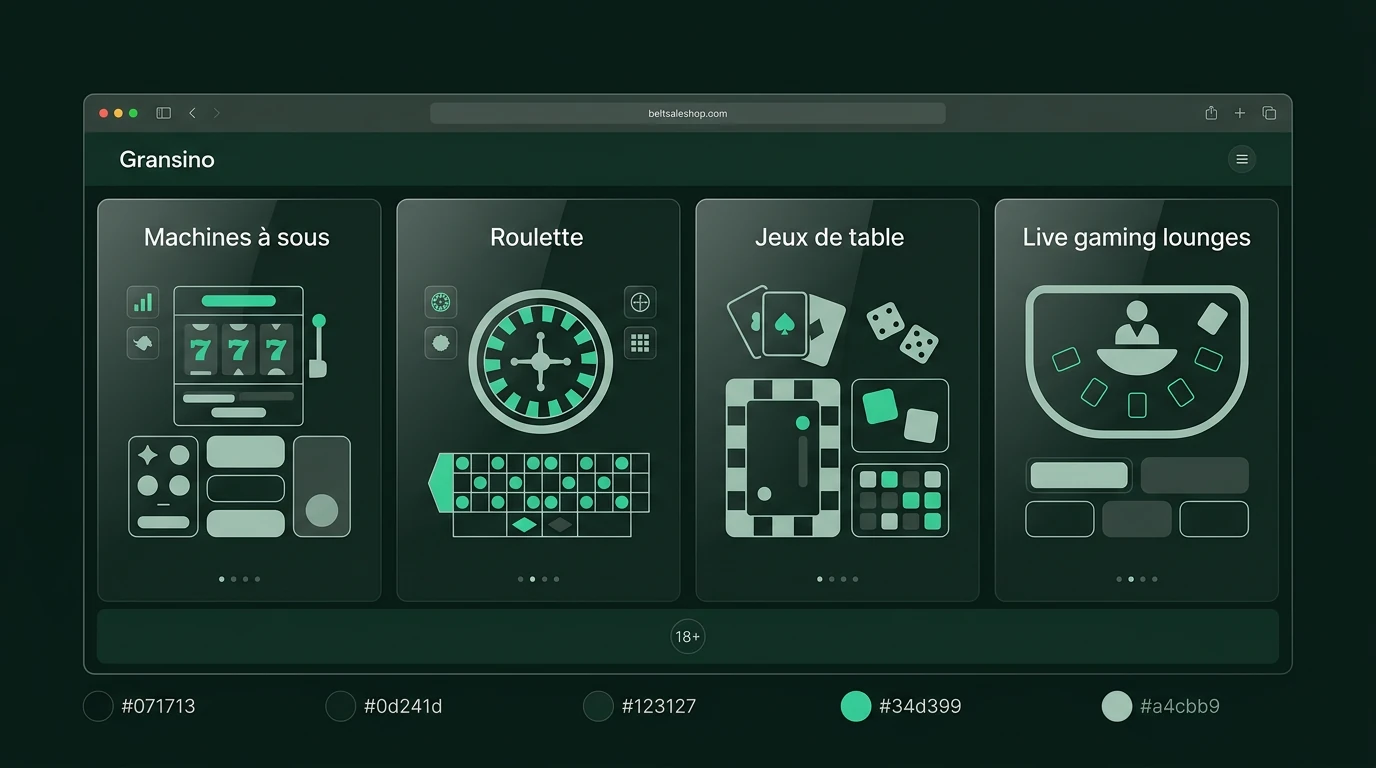Select Live gaming lounges heading
Screen dimensions: 1376x768
[1137, 237]
